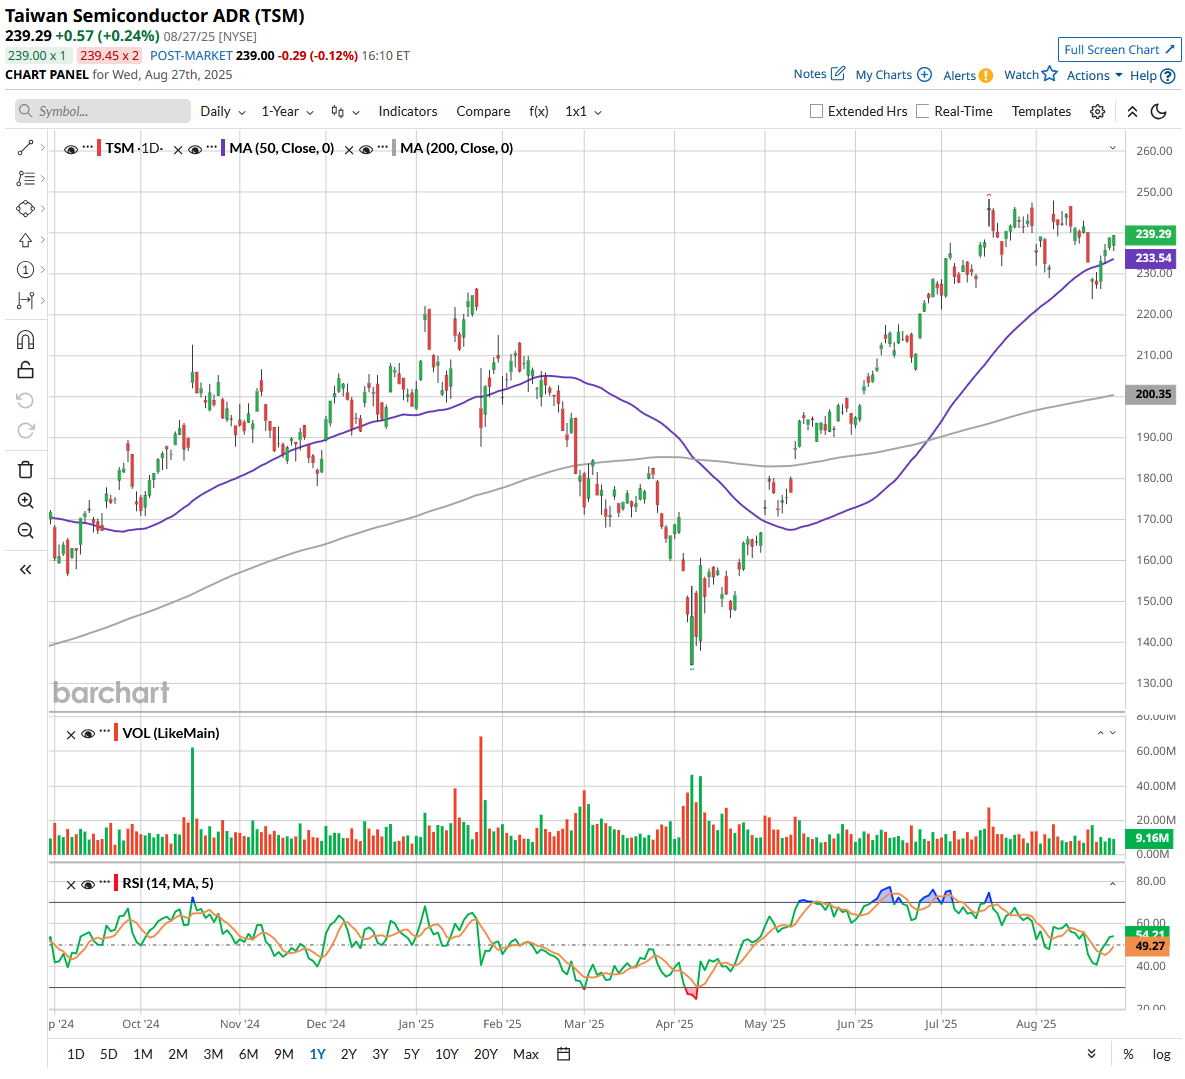Open the candlestick chart type dropdown
The height and width of the screenshot is (1079, 1185).
tap(345, 112)
